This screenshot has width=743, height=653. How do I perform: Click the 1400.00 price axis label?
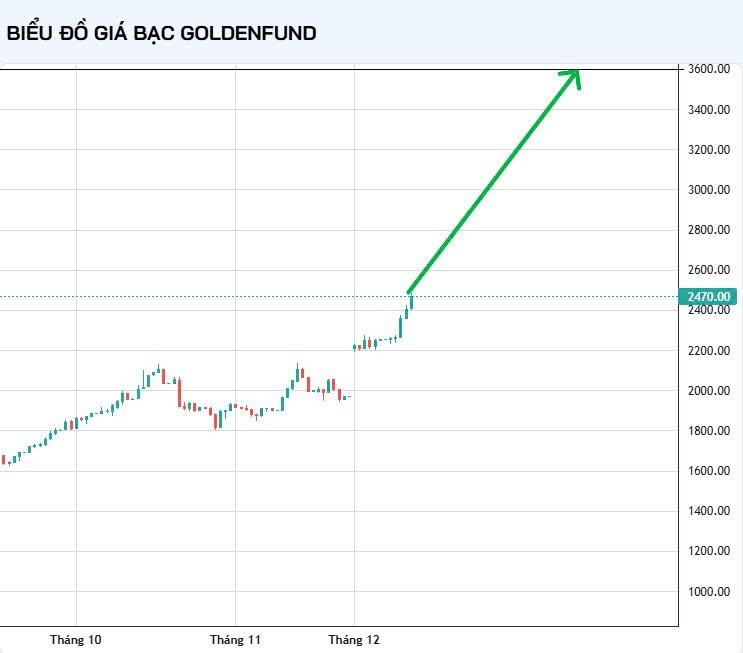[x=709, y=510]
